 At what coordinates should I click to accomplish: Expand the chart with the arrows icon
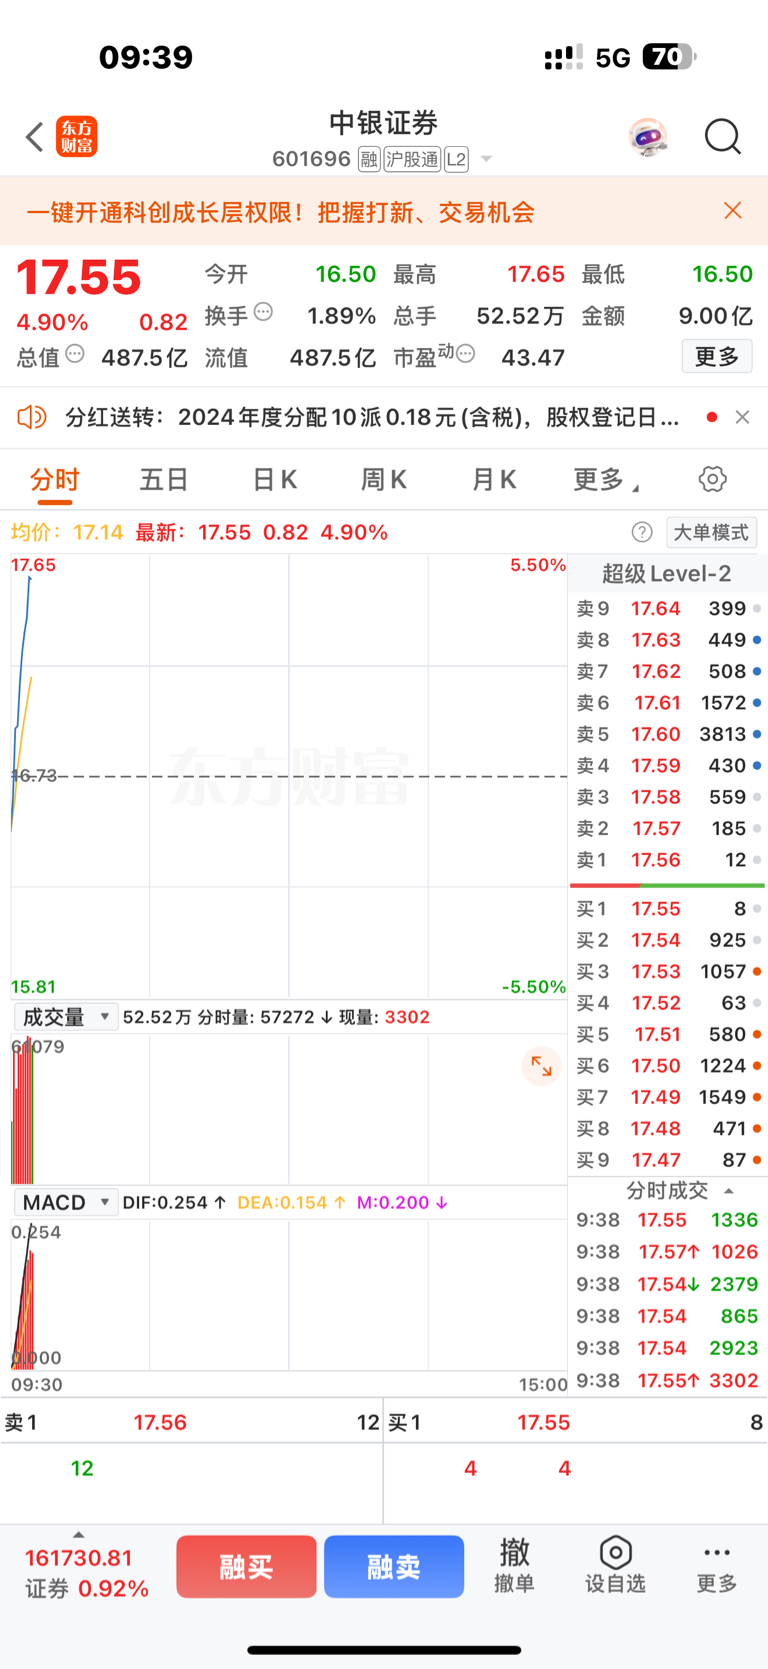tap(541, 1066)
